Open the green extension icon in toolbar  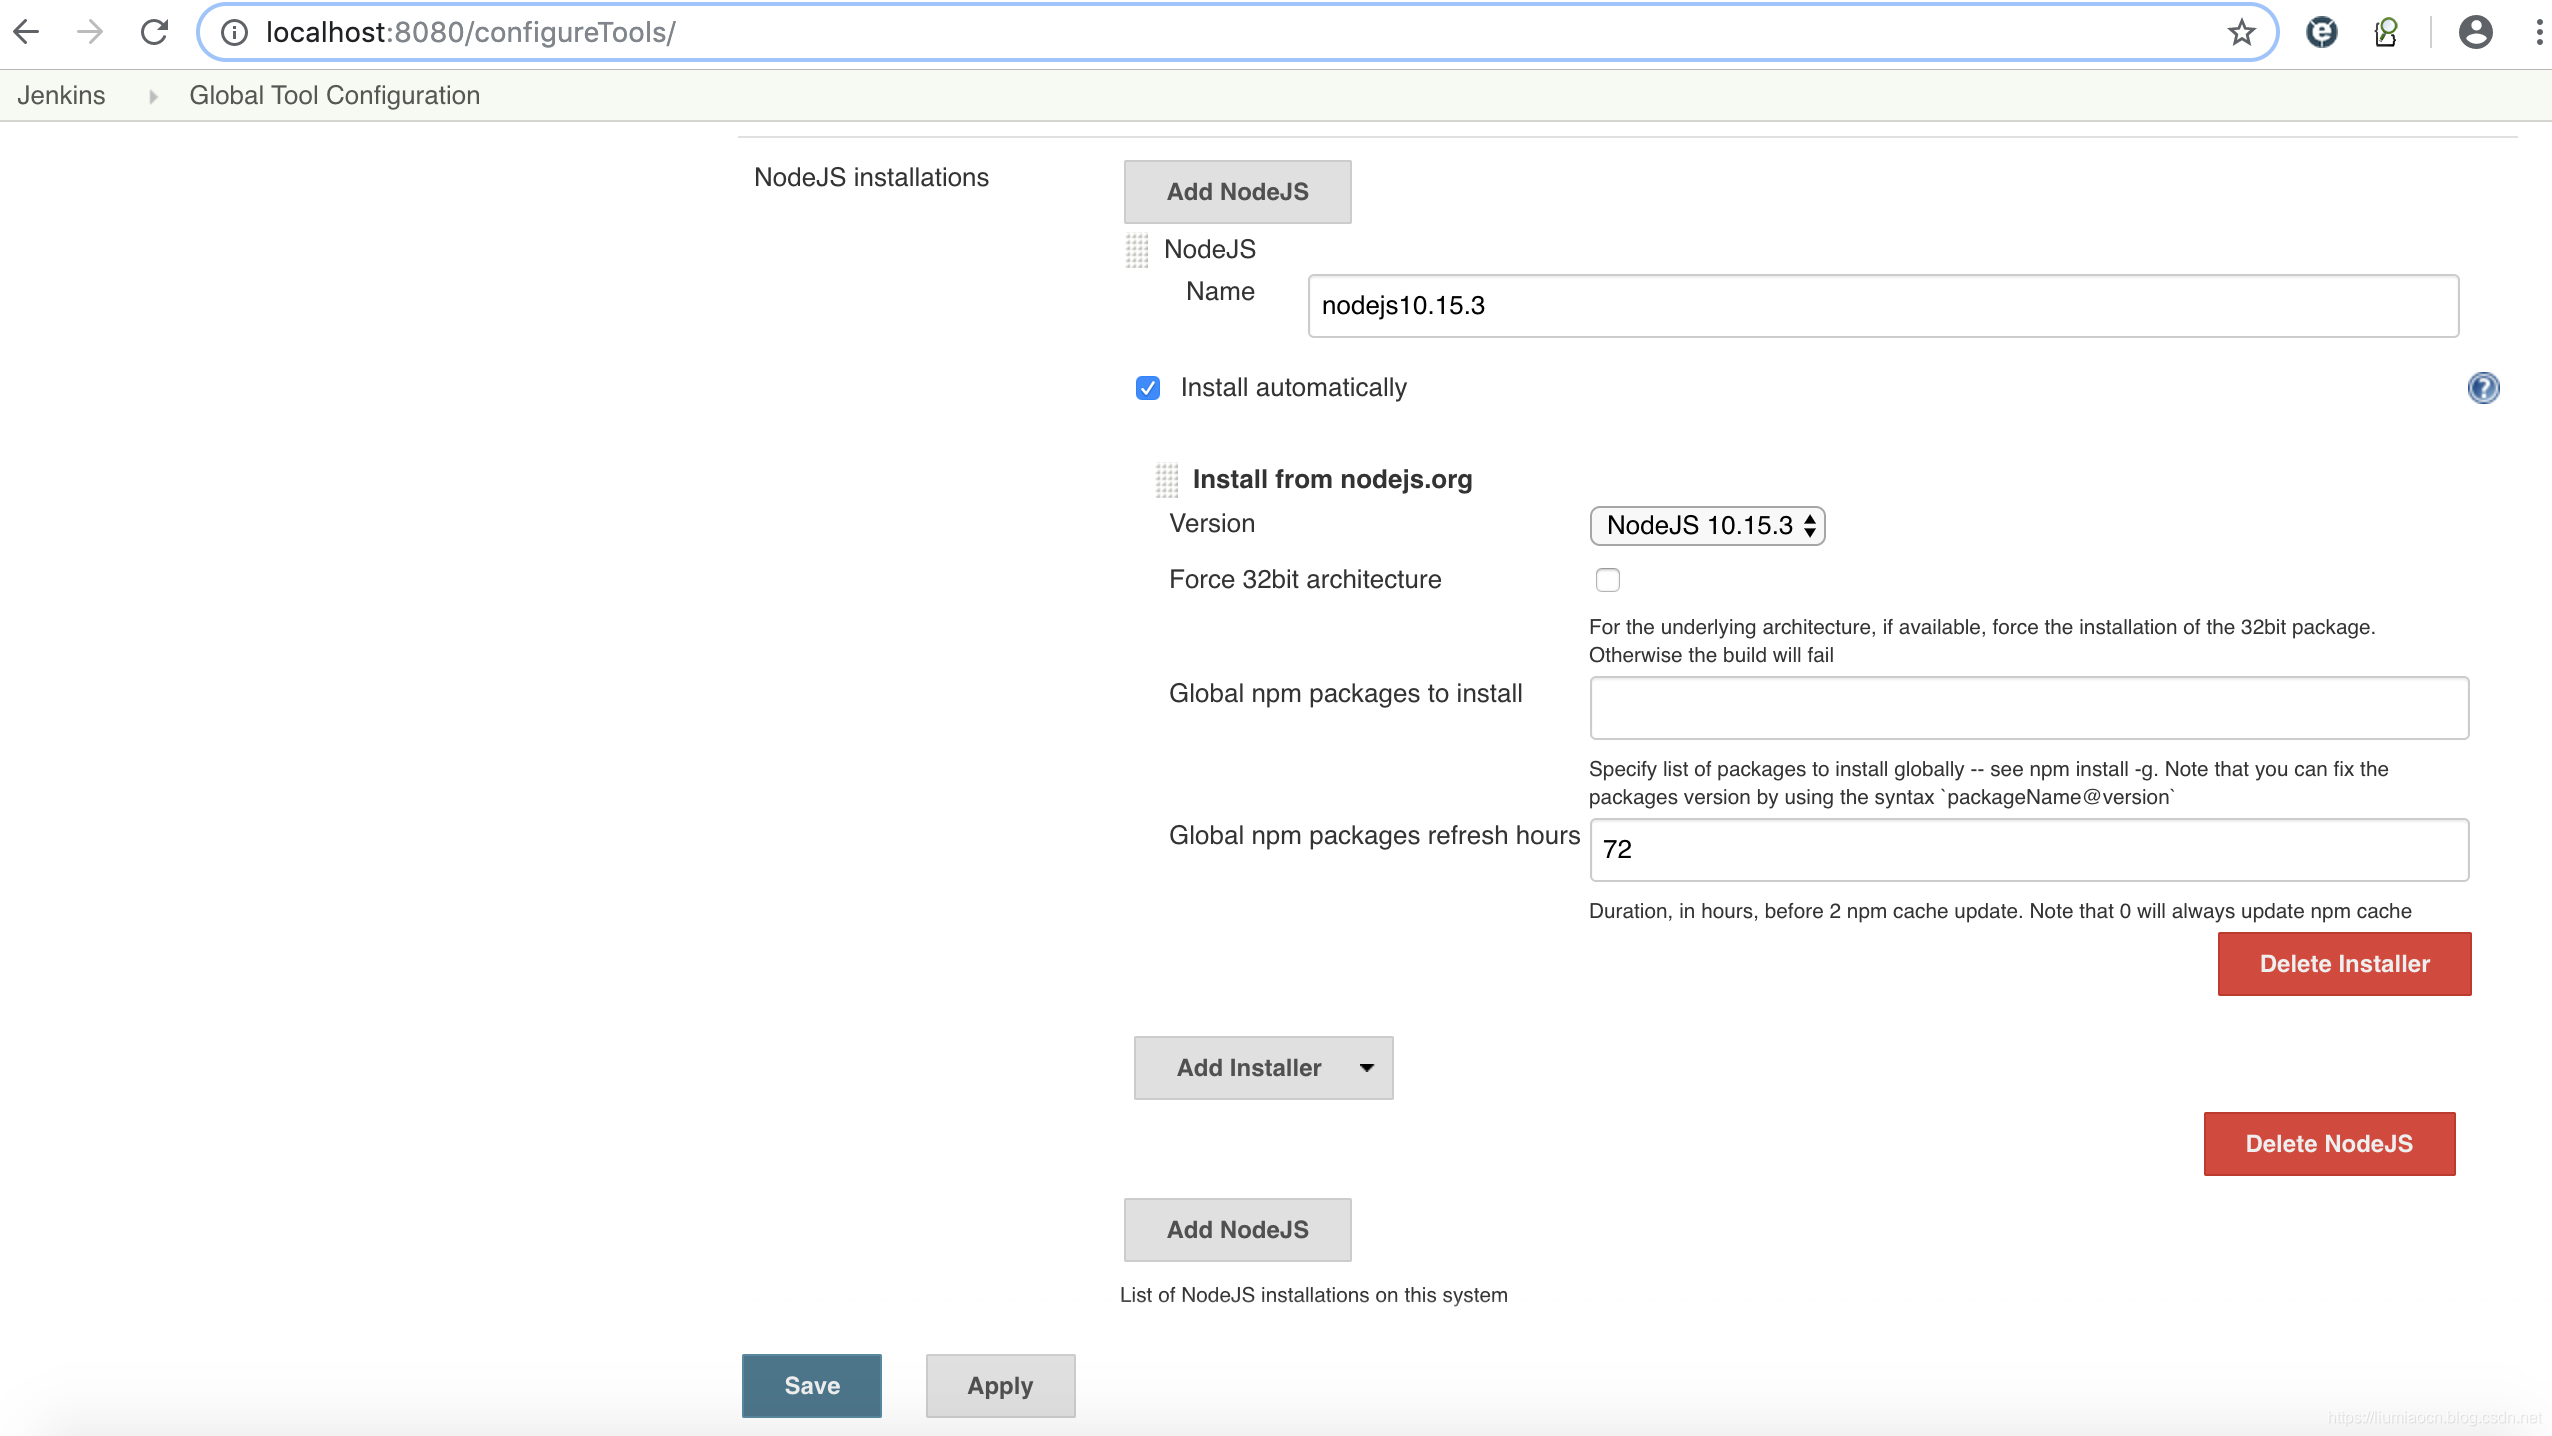(2386, 32)
